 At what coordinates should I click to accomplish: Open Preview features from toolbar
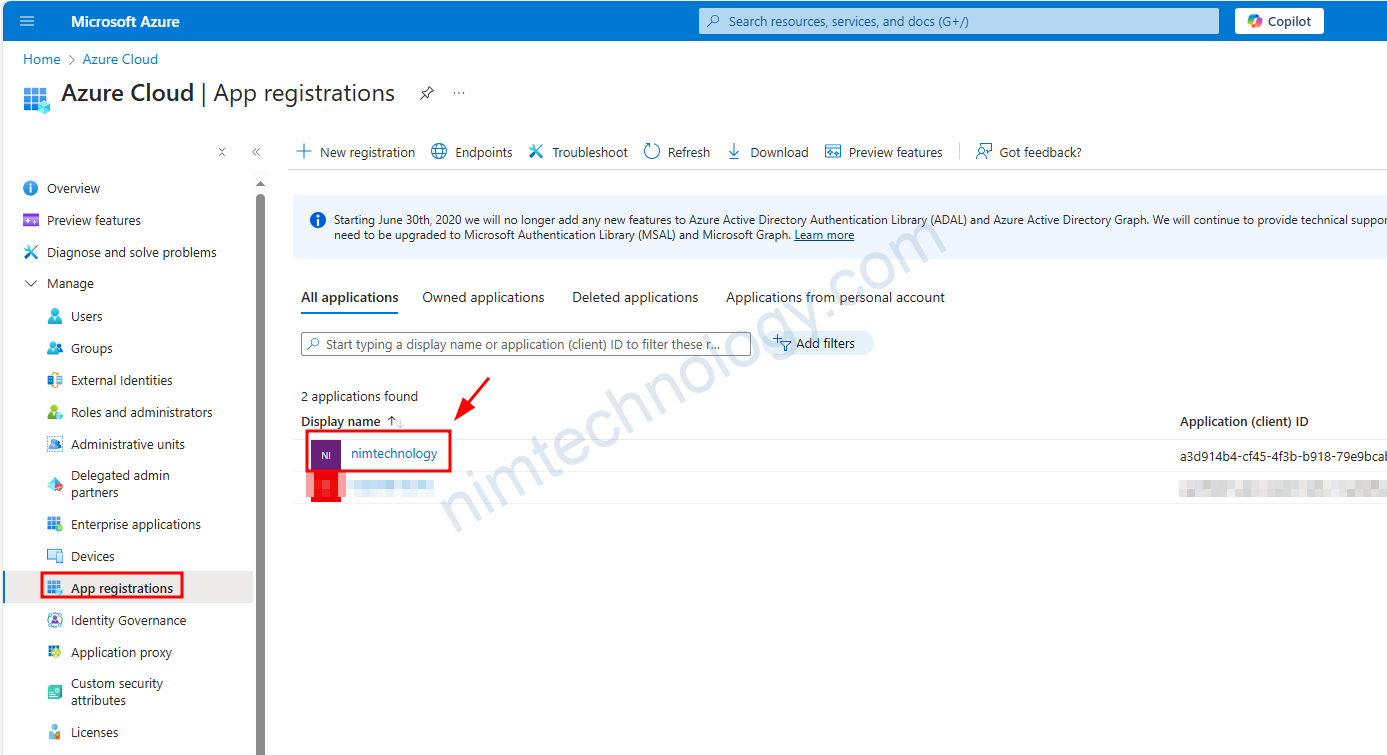point(884,152)
